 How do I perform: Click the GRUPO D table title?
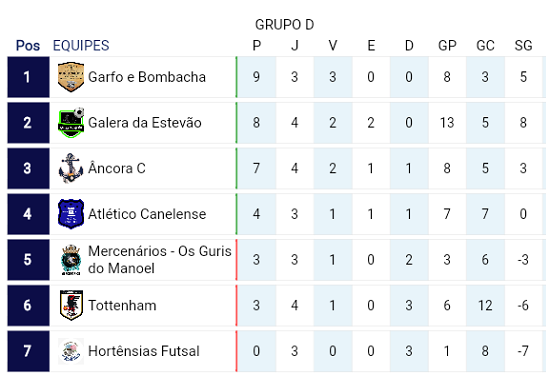coord(284,25)
